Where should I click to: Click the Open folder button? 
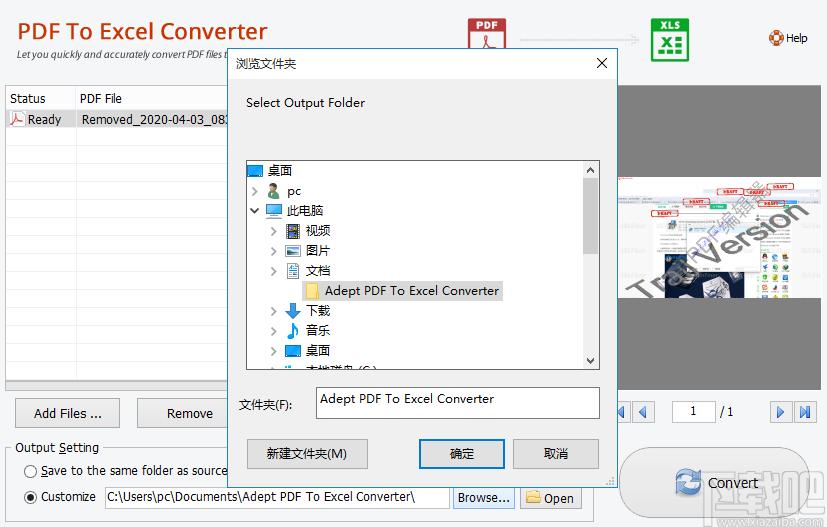point(551,497)
